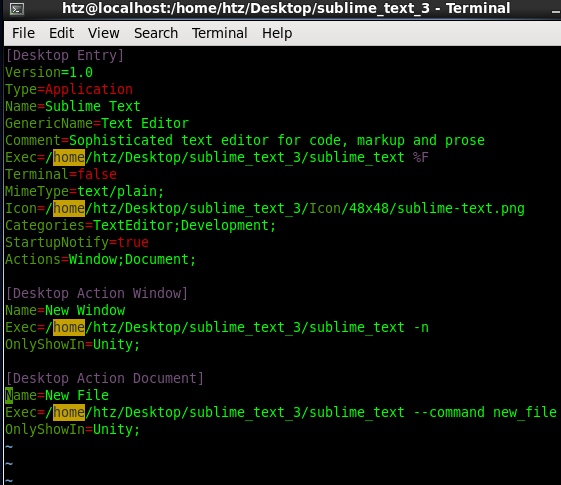This screenshot has height=485, width=561.
Task: Click the last OnlyShowIn=Unity; line
Action: [73, 429]
